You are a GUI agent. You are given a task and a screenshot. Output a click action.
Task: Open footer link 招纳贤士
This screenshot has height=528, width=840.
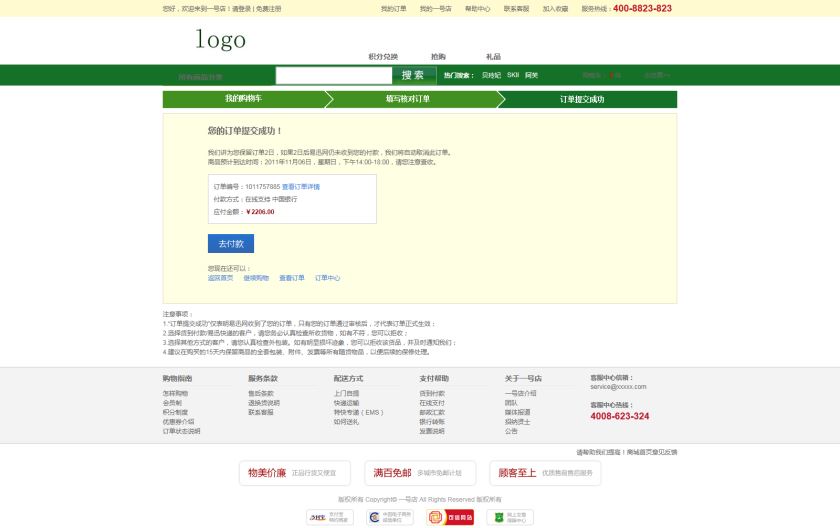[x=518, y=422]
